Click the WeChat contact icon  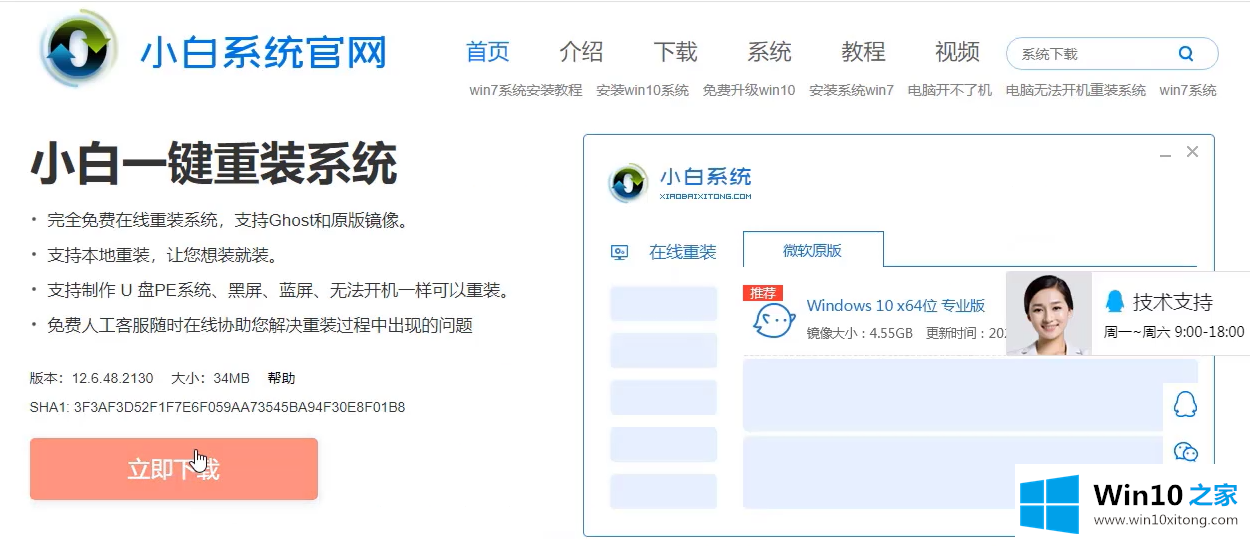pos(1186,452)
